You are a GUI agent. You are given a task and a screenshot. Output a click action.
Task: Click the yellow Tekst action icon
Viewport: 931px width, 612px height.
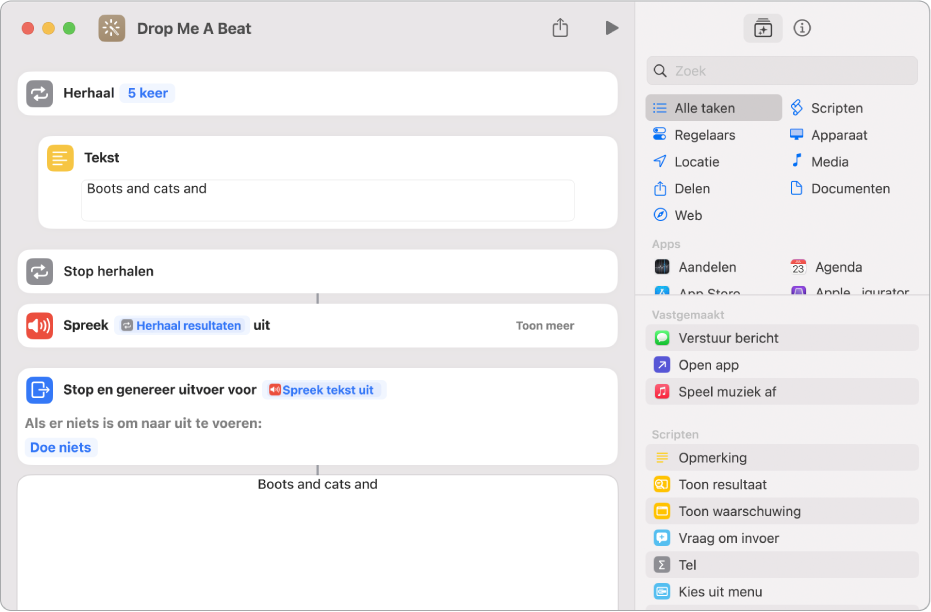pos(61,158)
